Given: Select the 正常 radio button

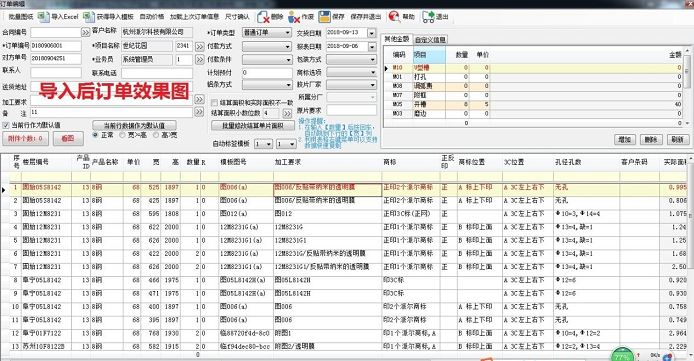Looking at the screenshot, I should click(x=95, y=135).
